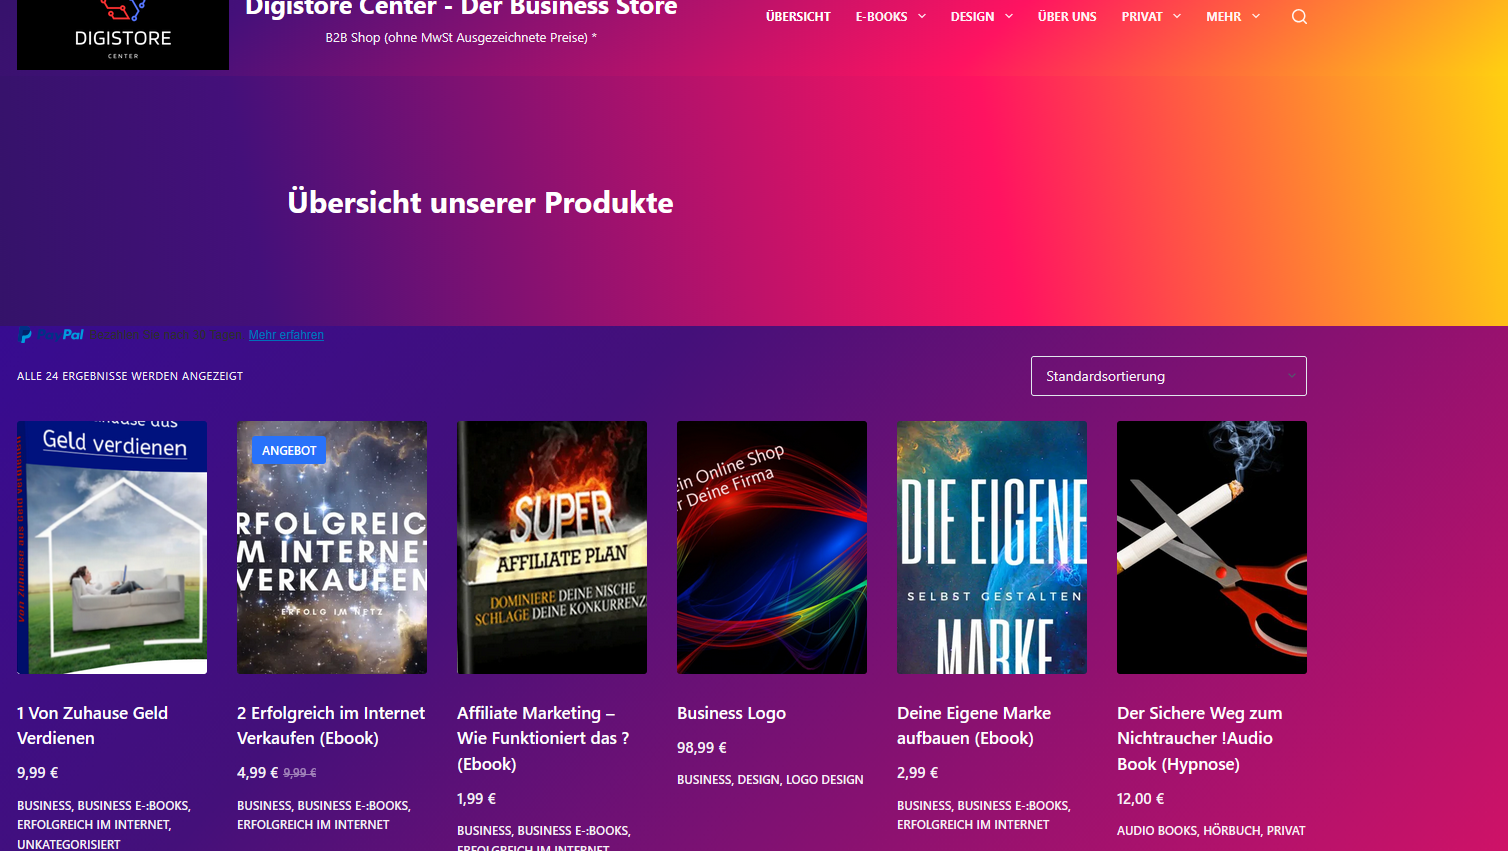Select the Super Affiliate Plan cover image
The width and height of the screenshot is (1508, 851).
pyautogui.click(x=552, y=547)
